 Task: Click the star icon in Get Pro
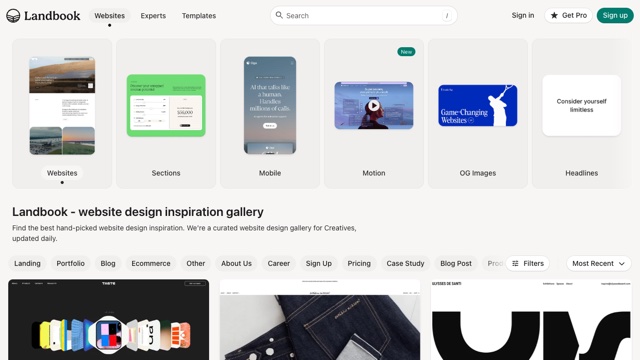coord(554,16)
